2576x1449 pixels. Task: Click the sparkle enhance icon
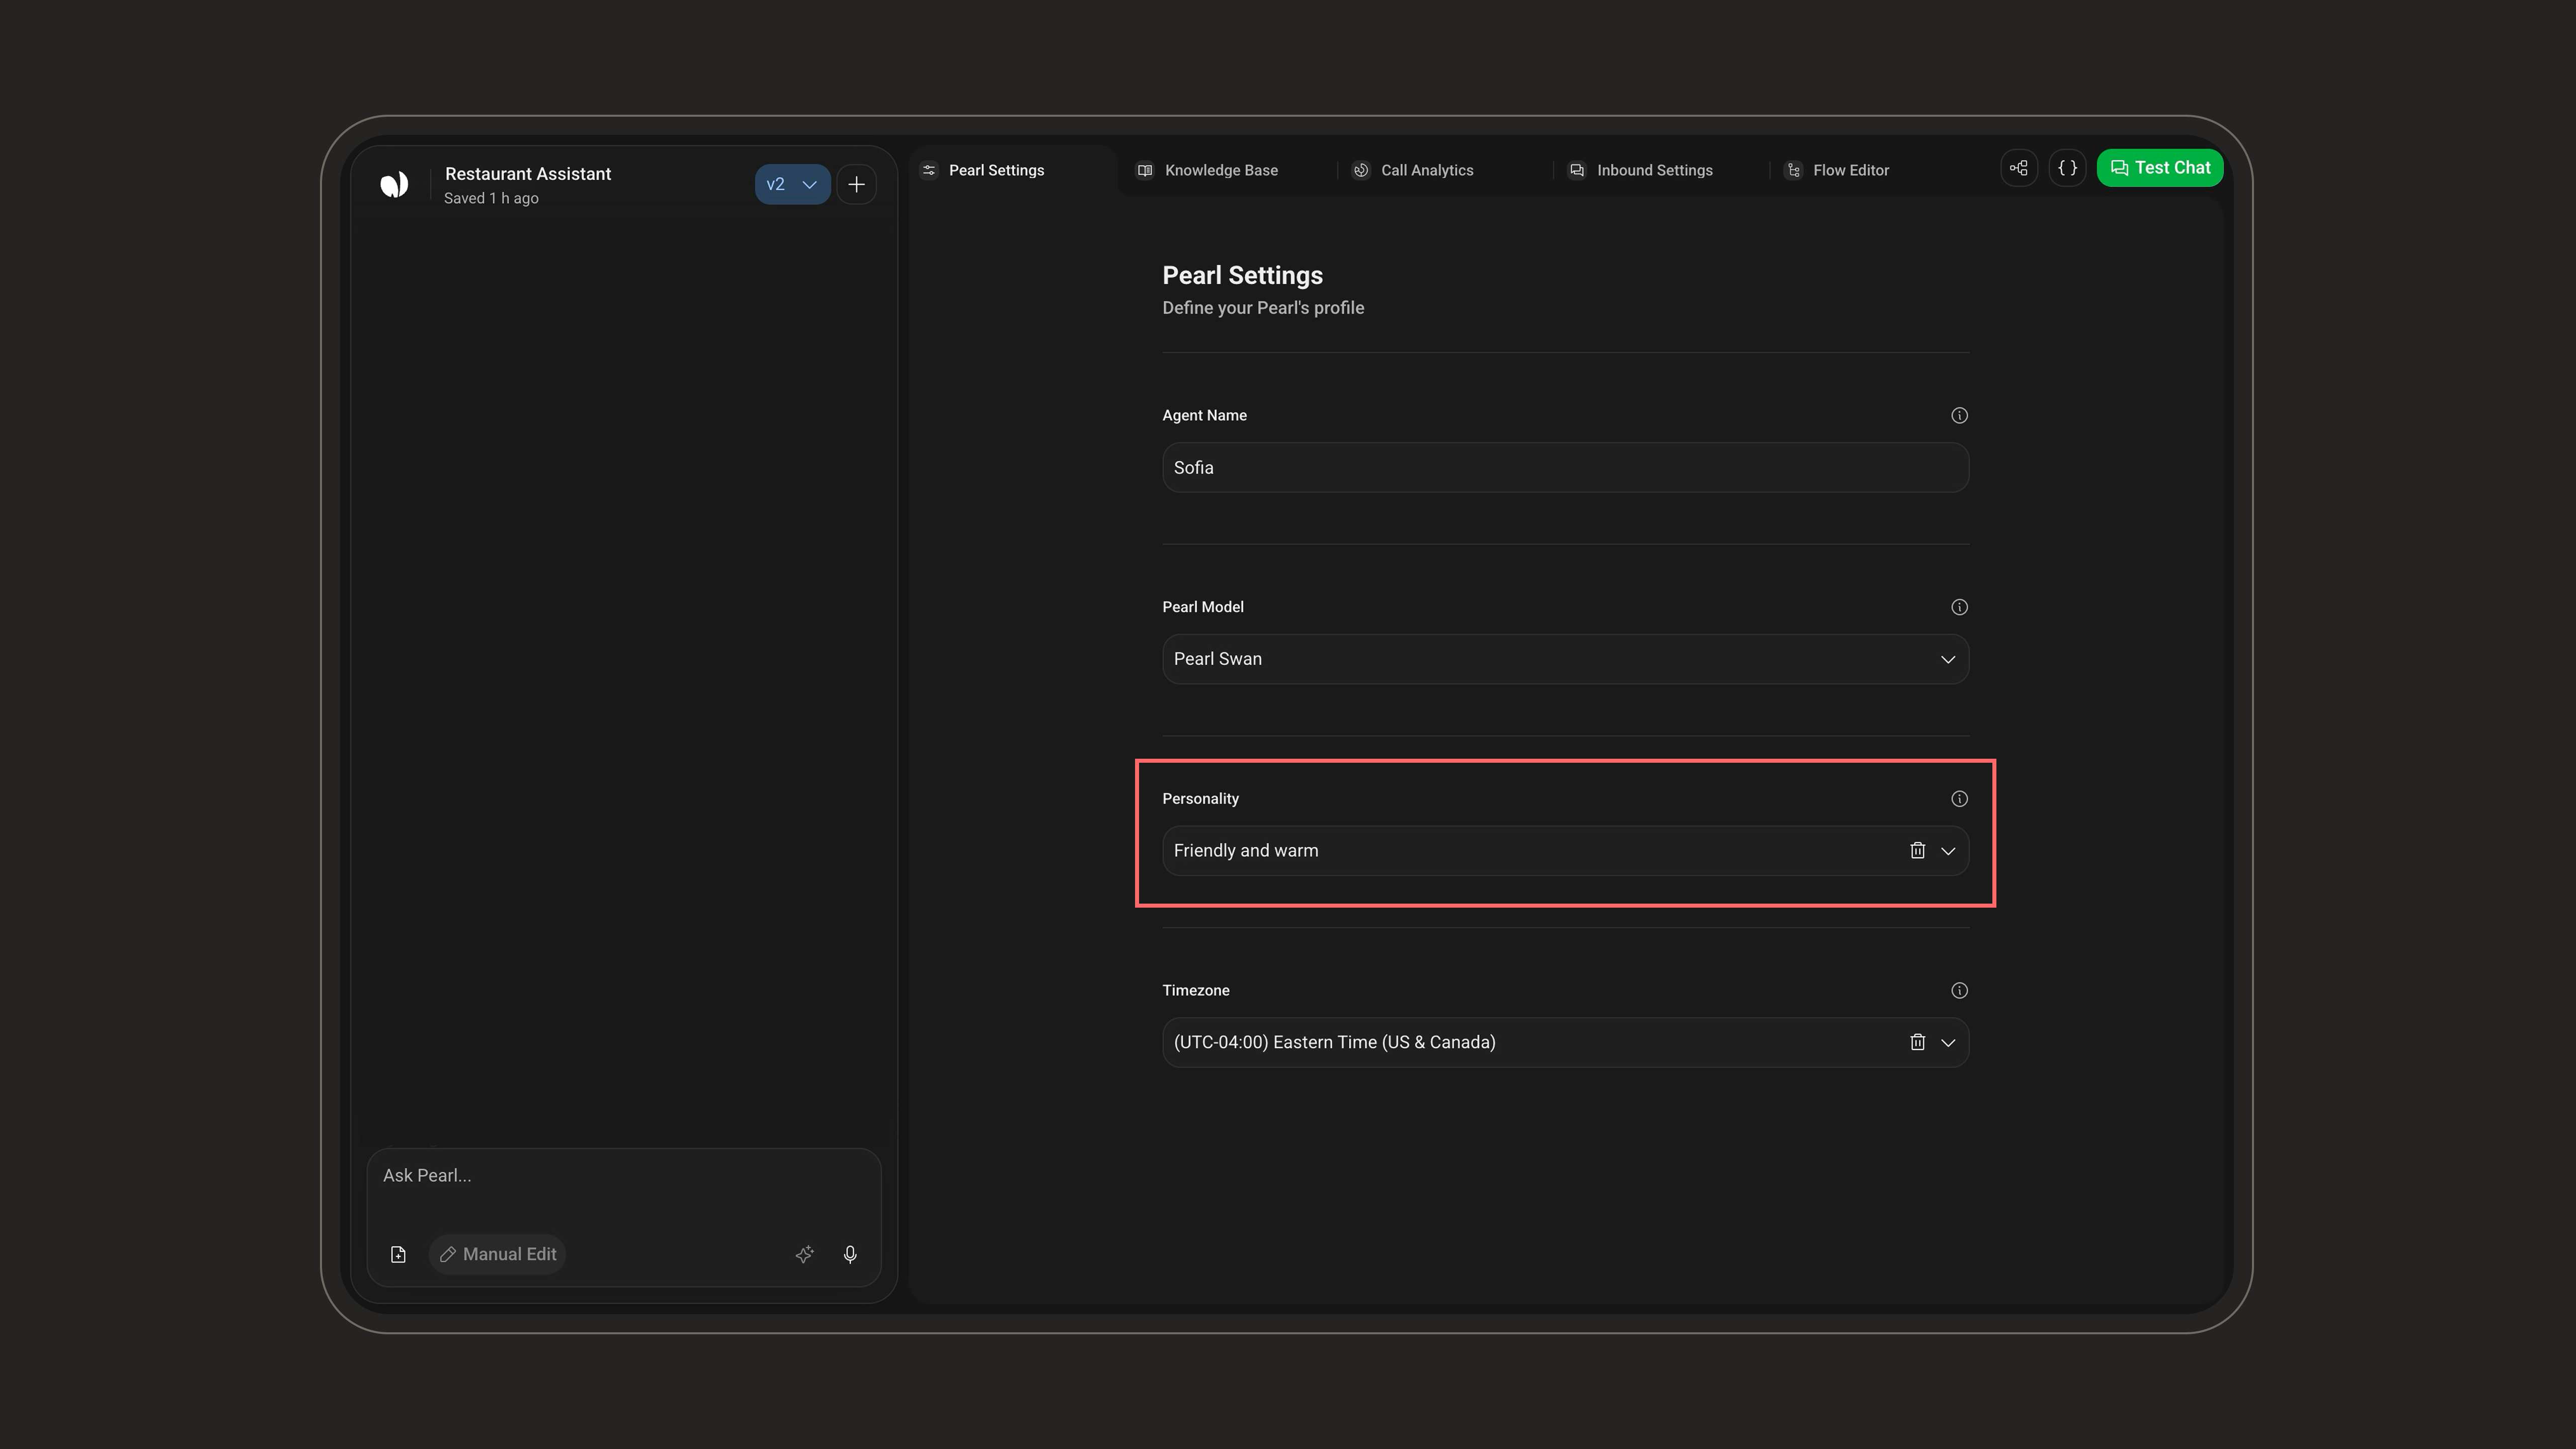[804, 1254]
